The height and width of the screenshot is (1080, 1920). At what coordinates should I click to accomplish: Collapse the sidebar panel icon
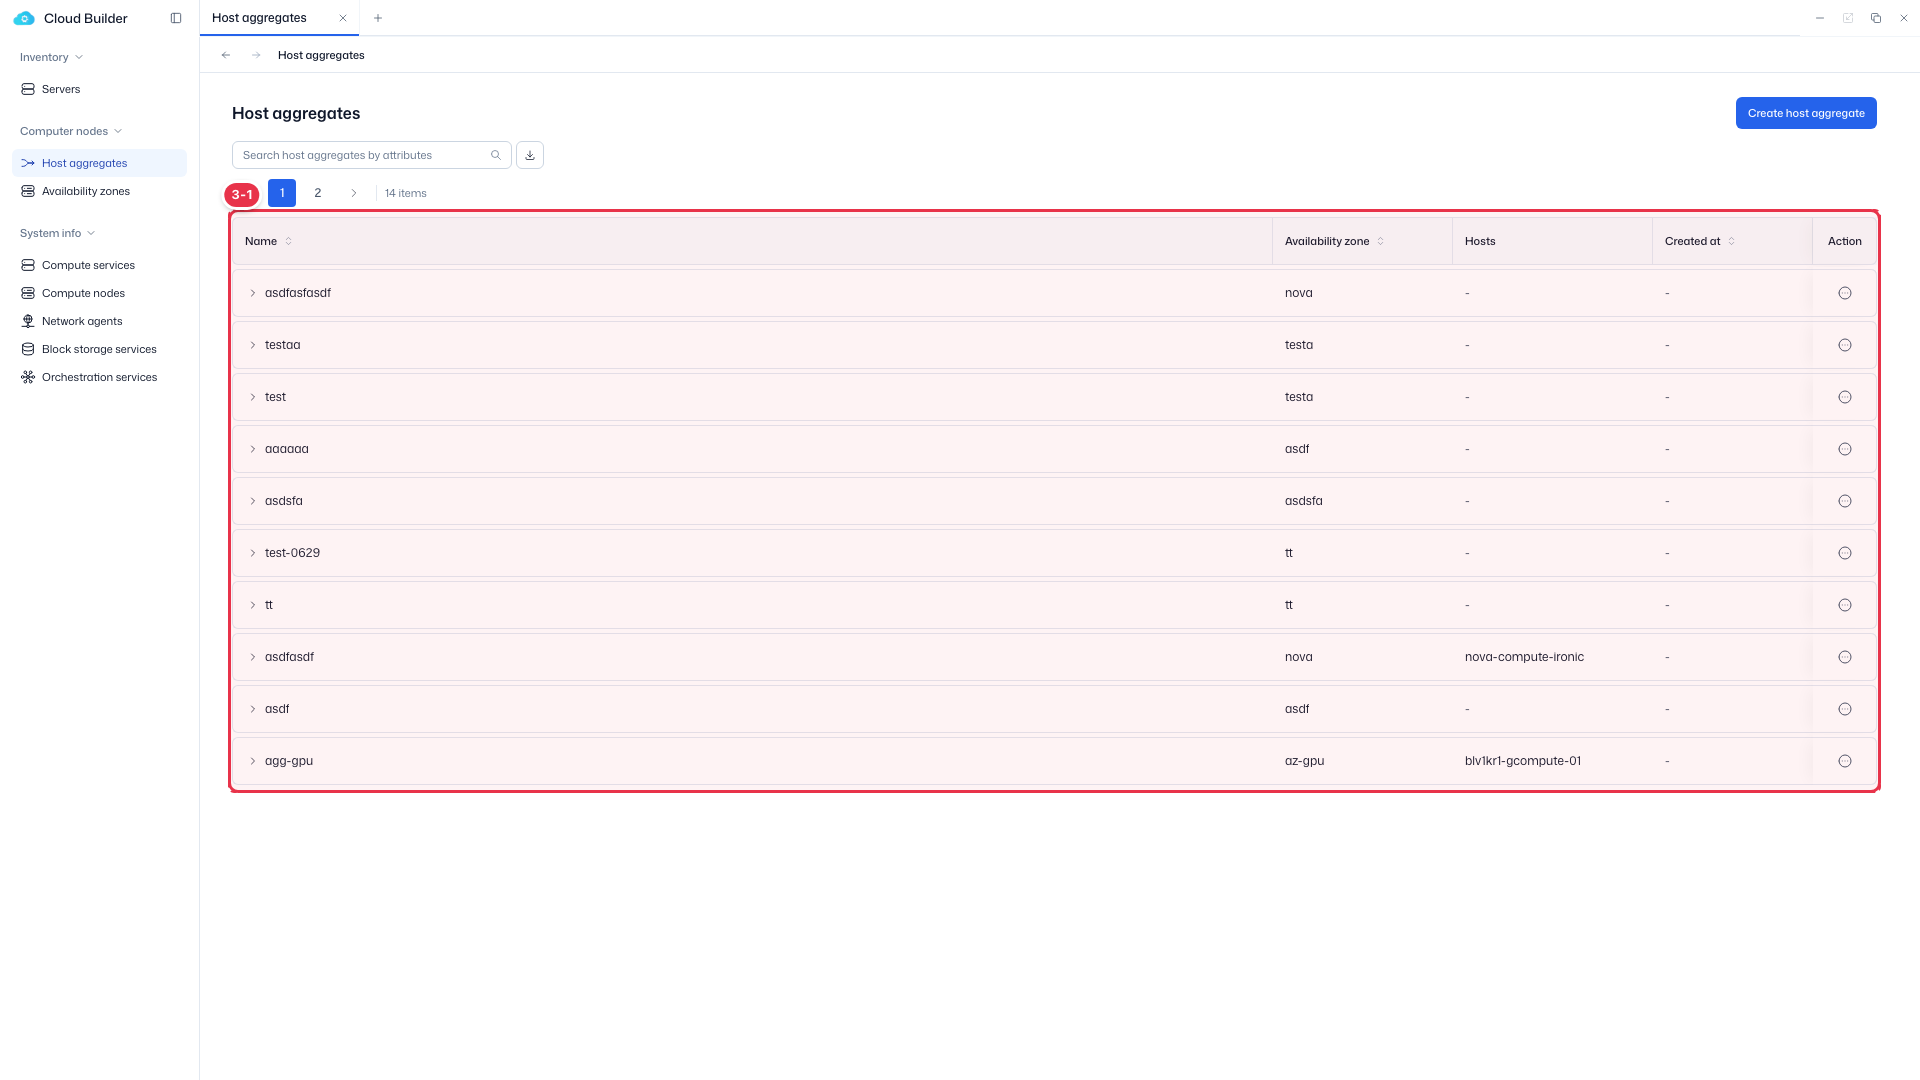(x=176, y=18)
